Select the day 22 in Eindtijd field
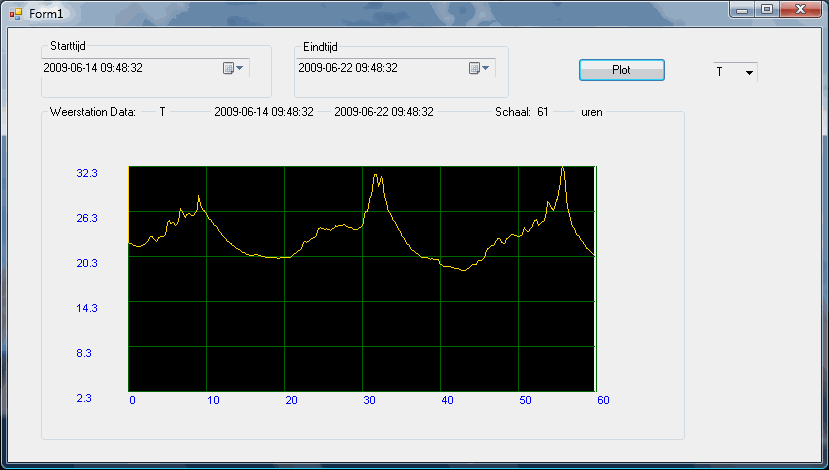Screen dimensions: 829x470 [x=347, y=68]
